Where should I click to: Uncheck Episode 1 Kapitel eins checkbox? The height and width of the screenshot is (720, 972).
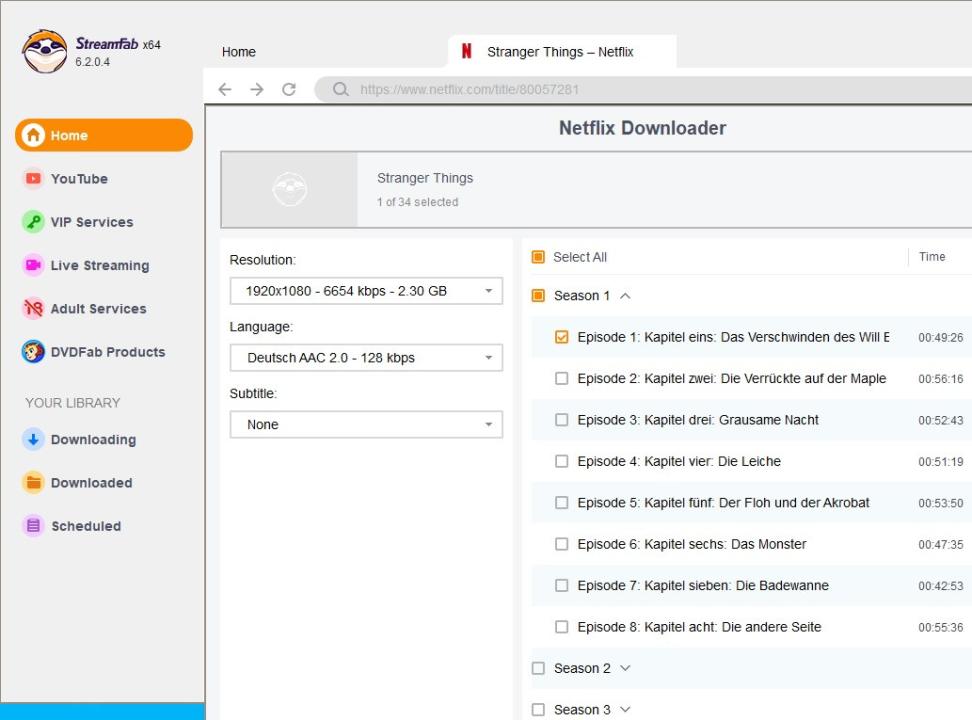point(561,338)
